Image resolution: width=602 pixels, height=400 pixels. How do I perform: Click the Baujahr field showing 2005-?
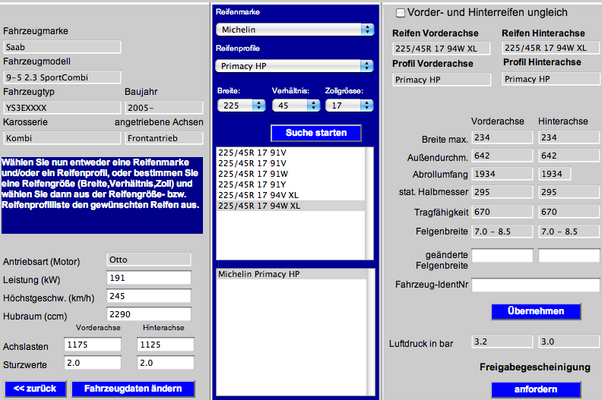(x=164, y=108)
